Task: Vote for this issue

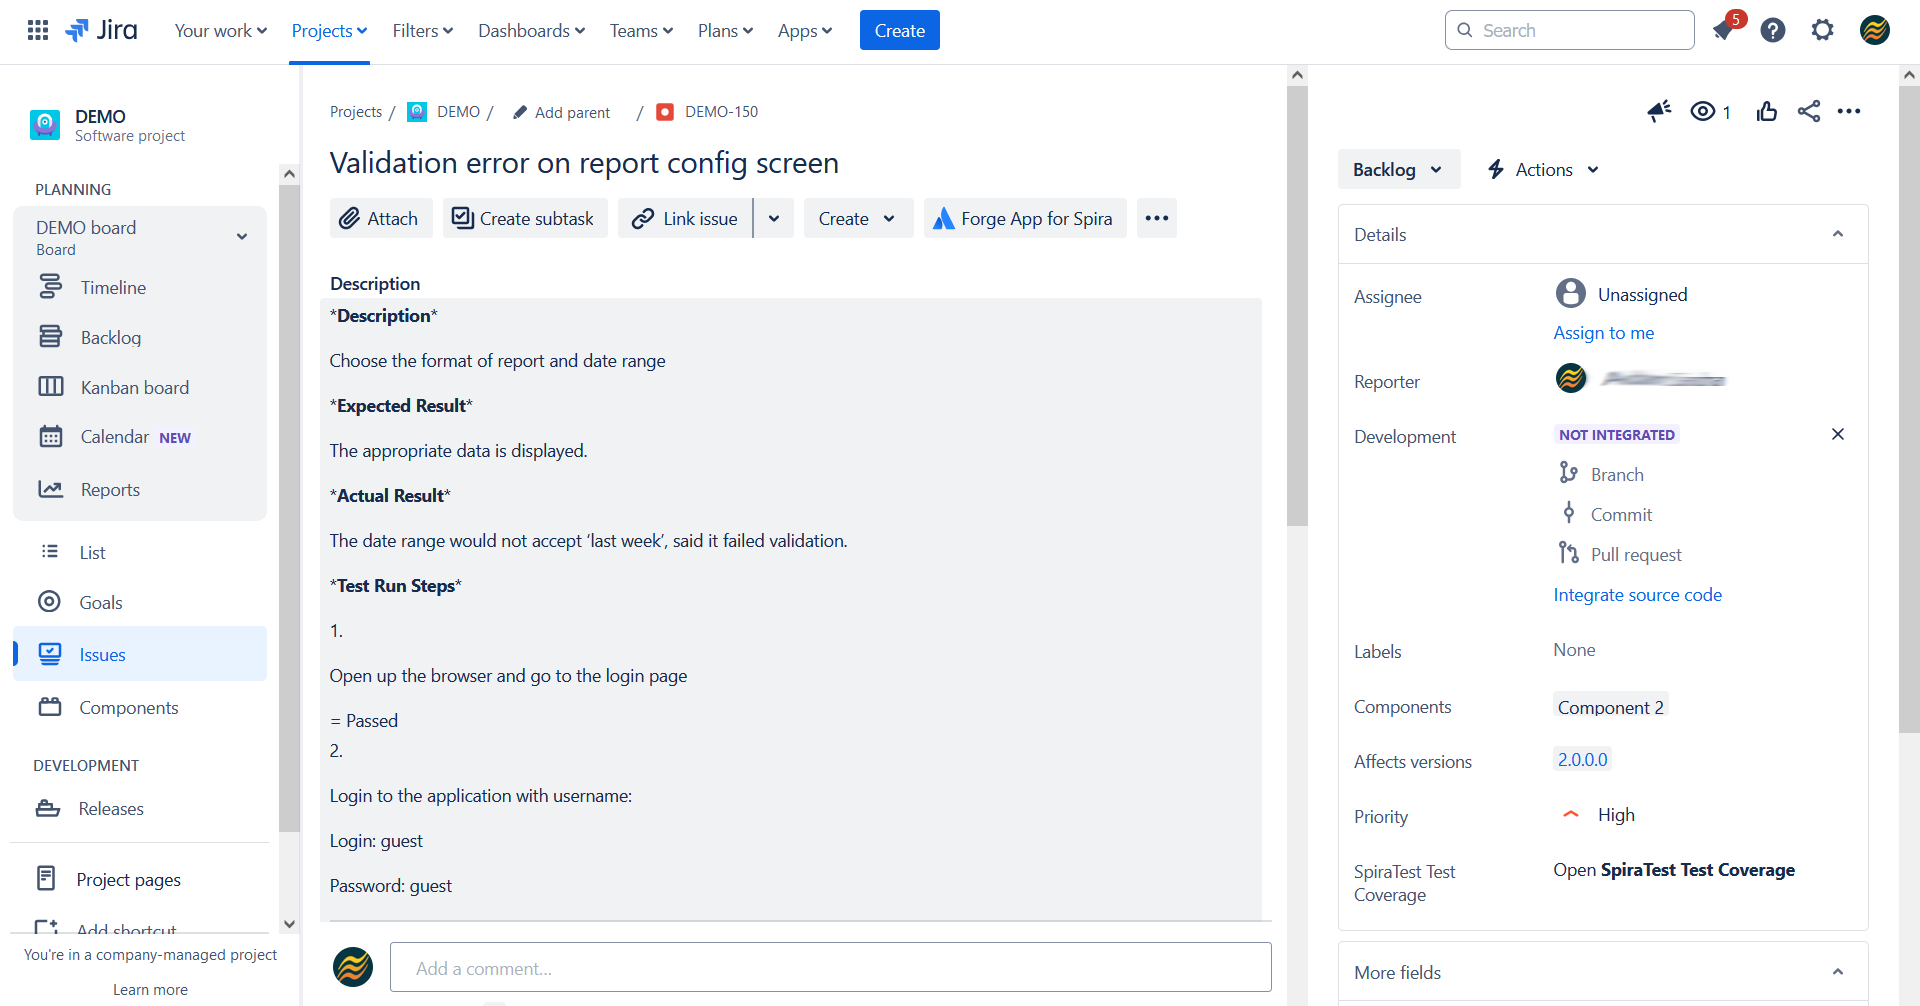Action: click(x=1766, y=111)
